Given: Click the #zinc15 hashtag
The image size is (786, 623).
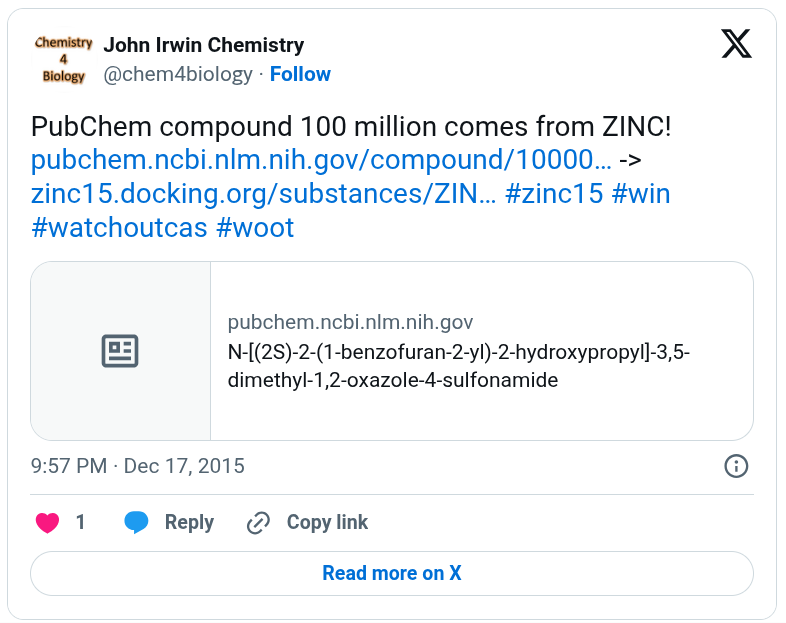Looking at the screenshot, I should pyautogui.click(x=554, y=193).
